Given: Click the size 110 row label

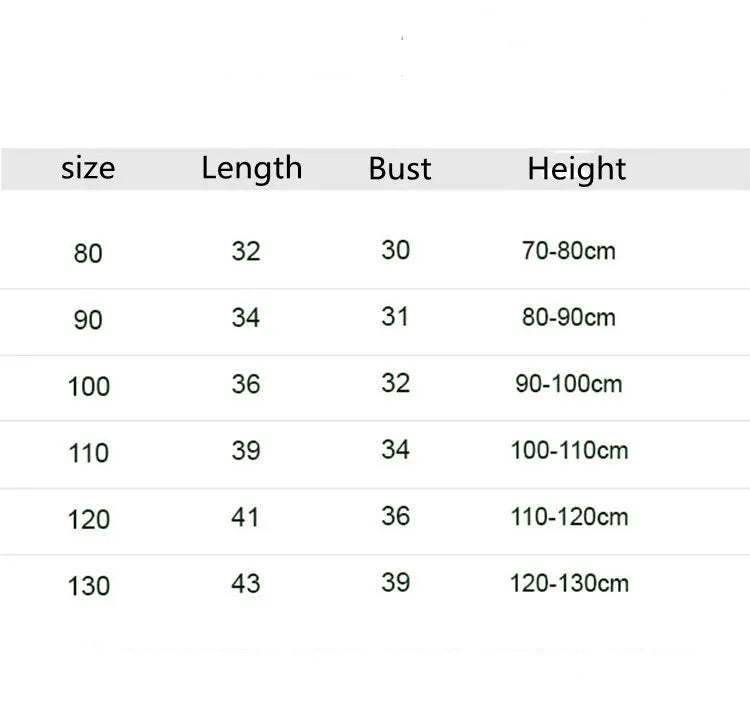Looking at the screenshot, I should pos(88,453).
